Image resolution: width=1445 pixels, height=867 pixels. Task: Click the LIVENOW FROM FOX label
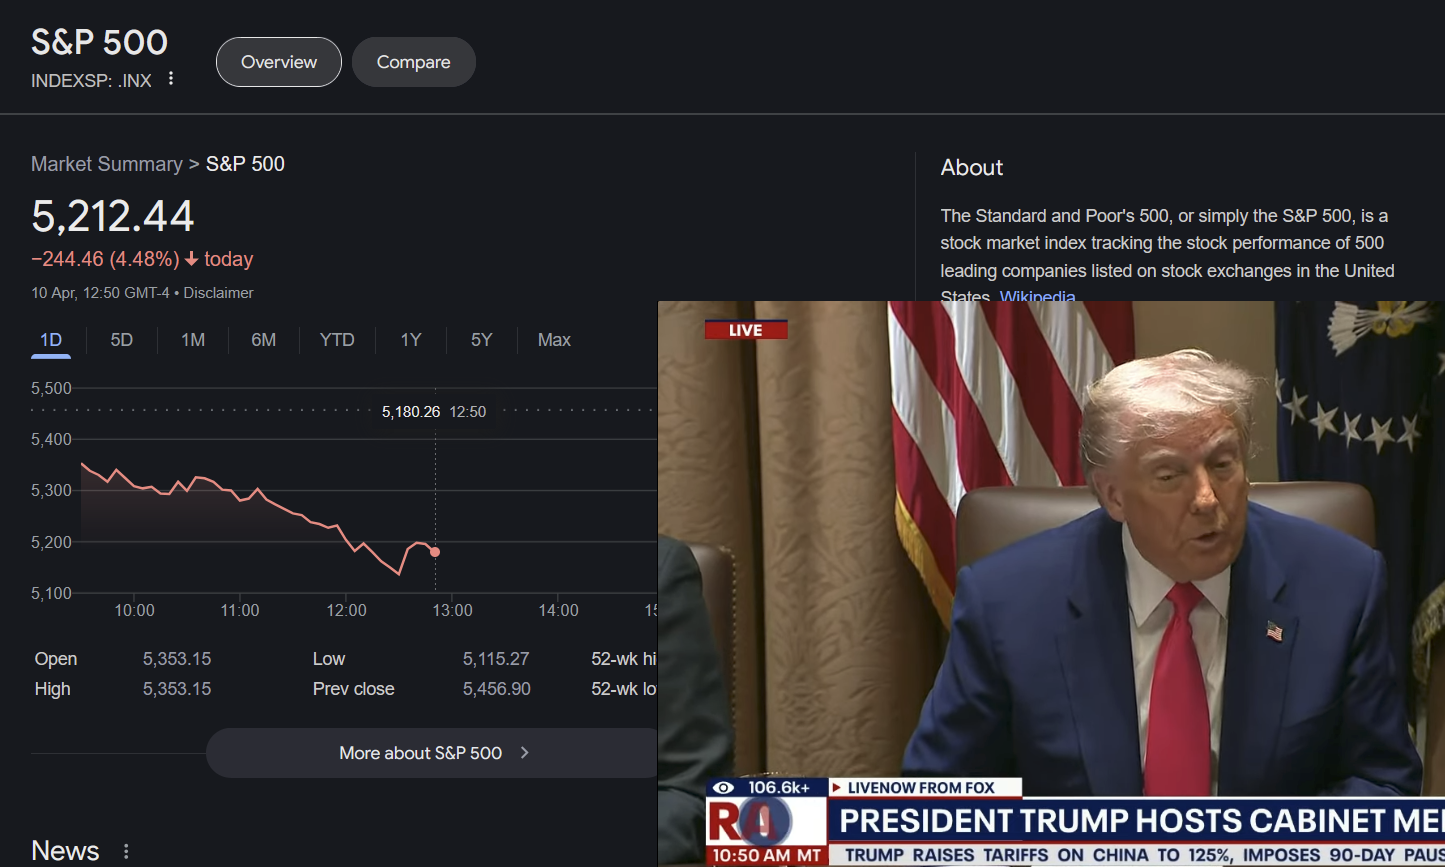921,788
